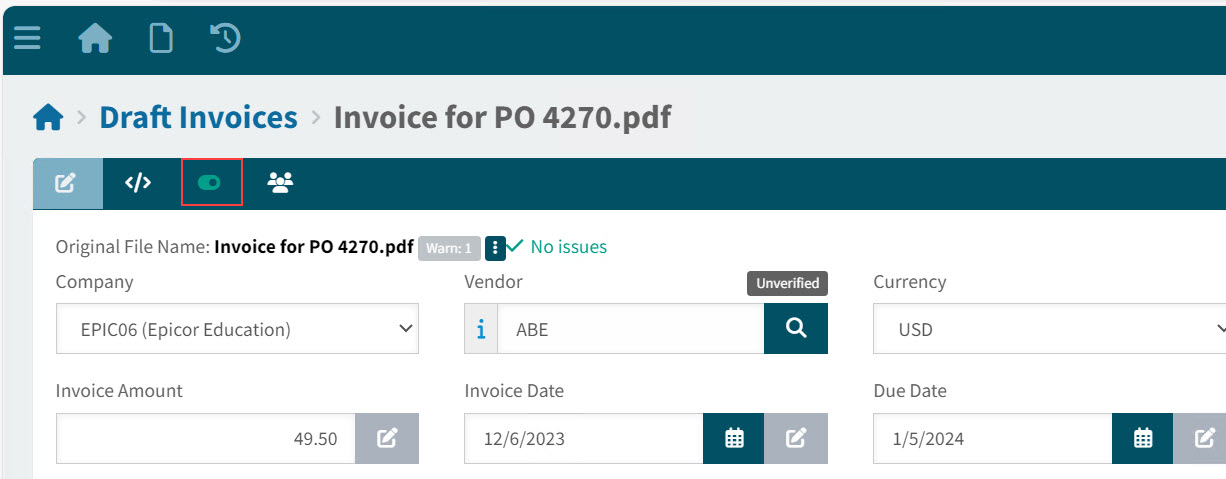Expand the Company dropdown
Viewport: 1226px width, 479px height.
click(x=237, y=329)
